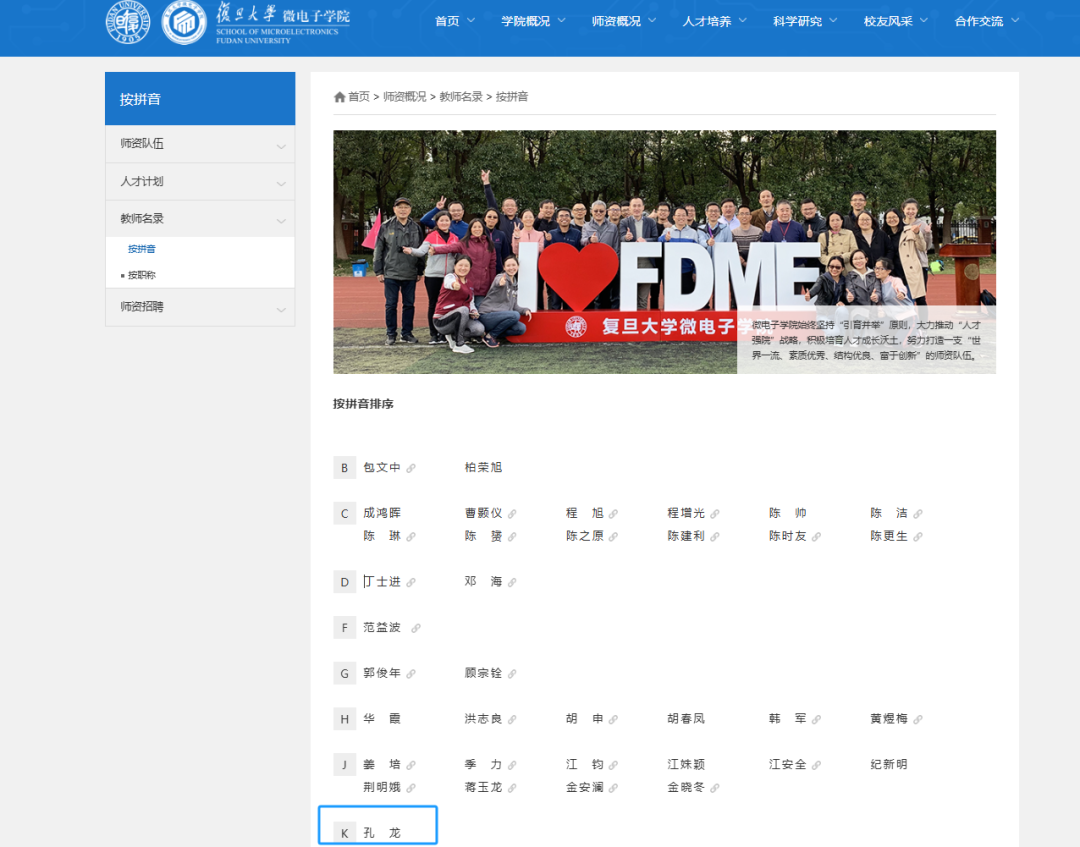The width and height of the screenshot is (1080, 847).
Task: Open the link icon beside 包文中
Action: [411, 468]
